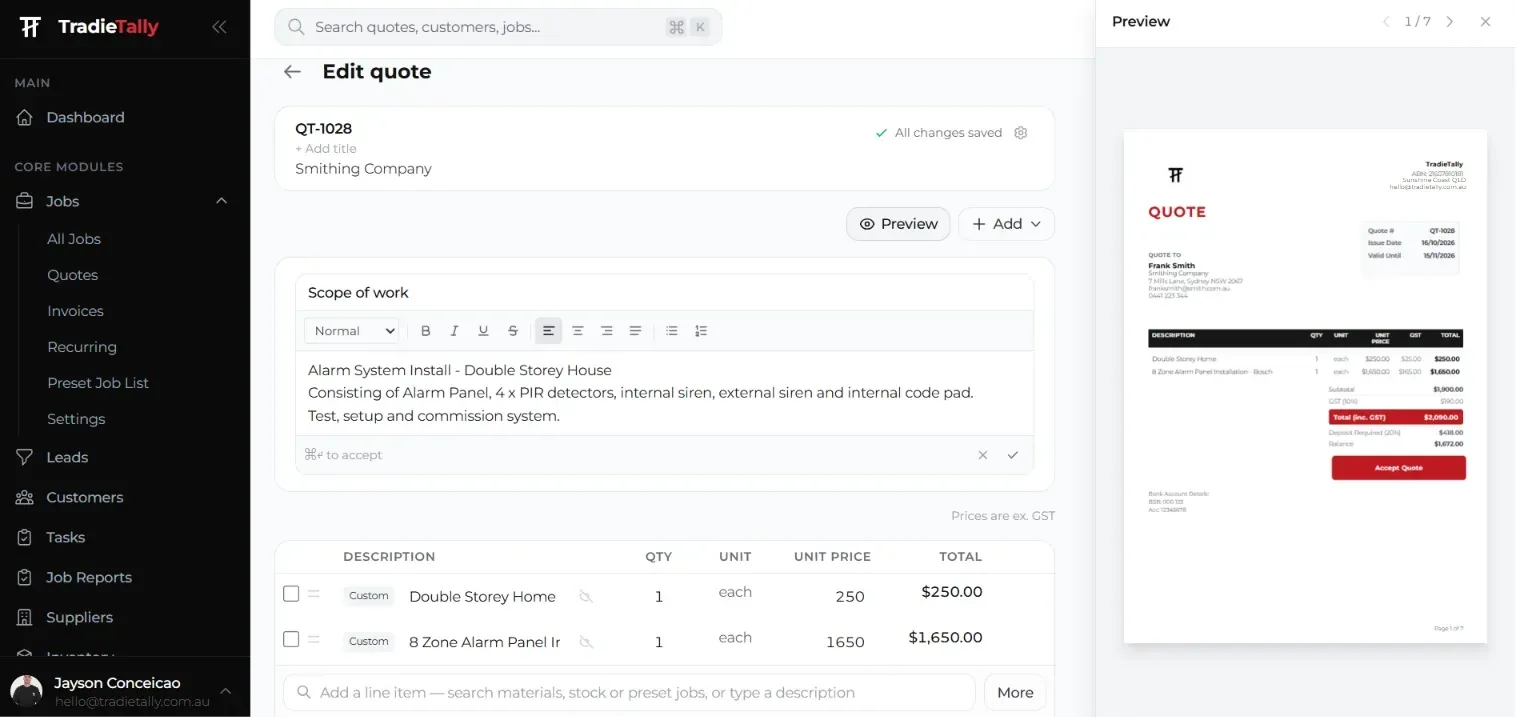
Task: Open quote settings gear beside All changes saved
Action: point(1021,133)
